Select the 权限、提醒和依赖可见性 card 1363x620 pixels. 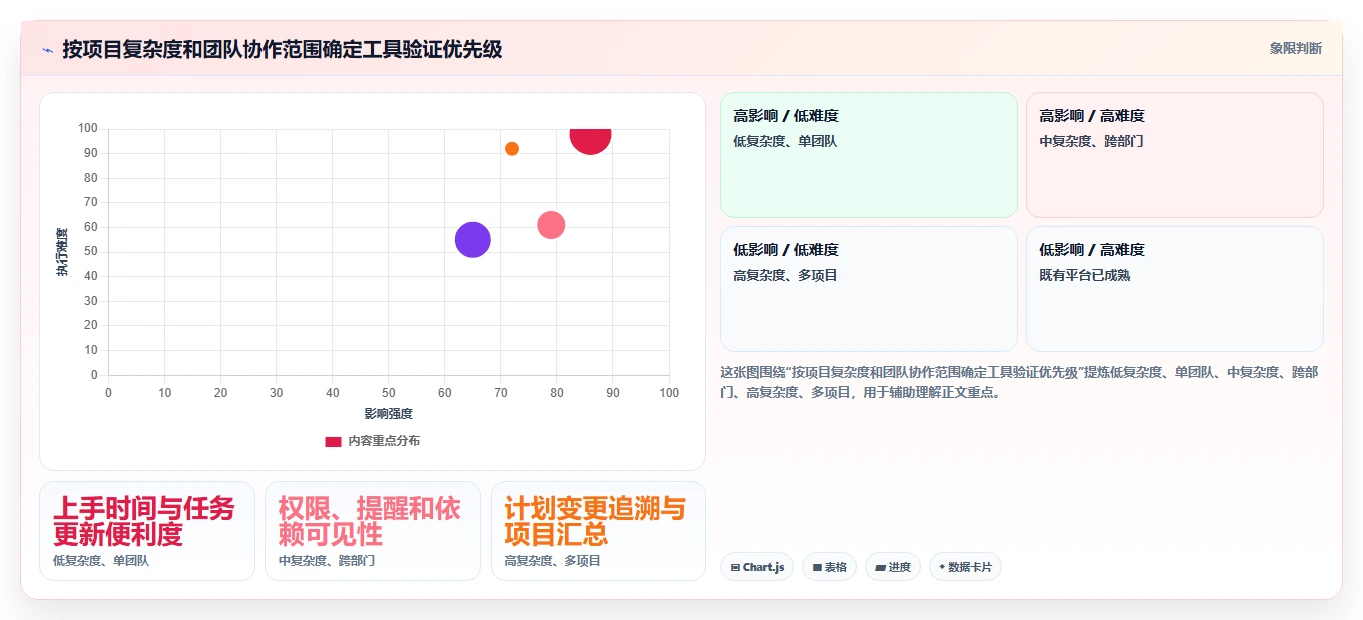point(373,531)
